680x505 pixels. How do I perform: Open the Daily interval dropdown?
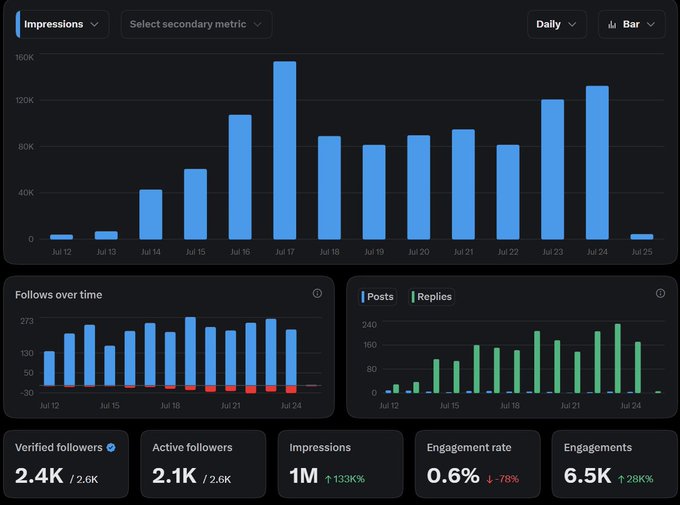pyautogui.click(x=557, y=24)
